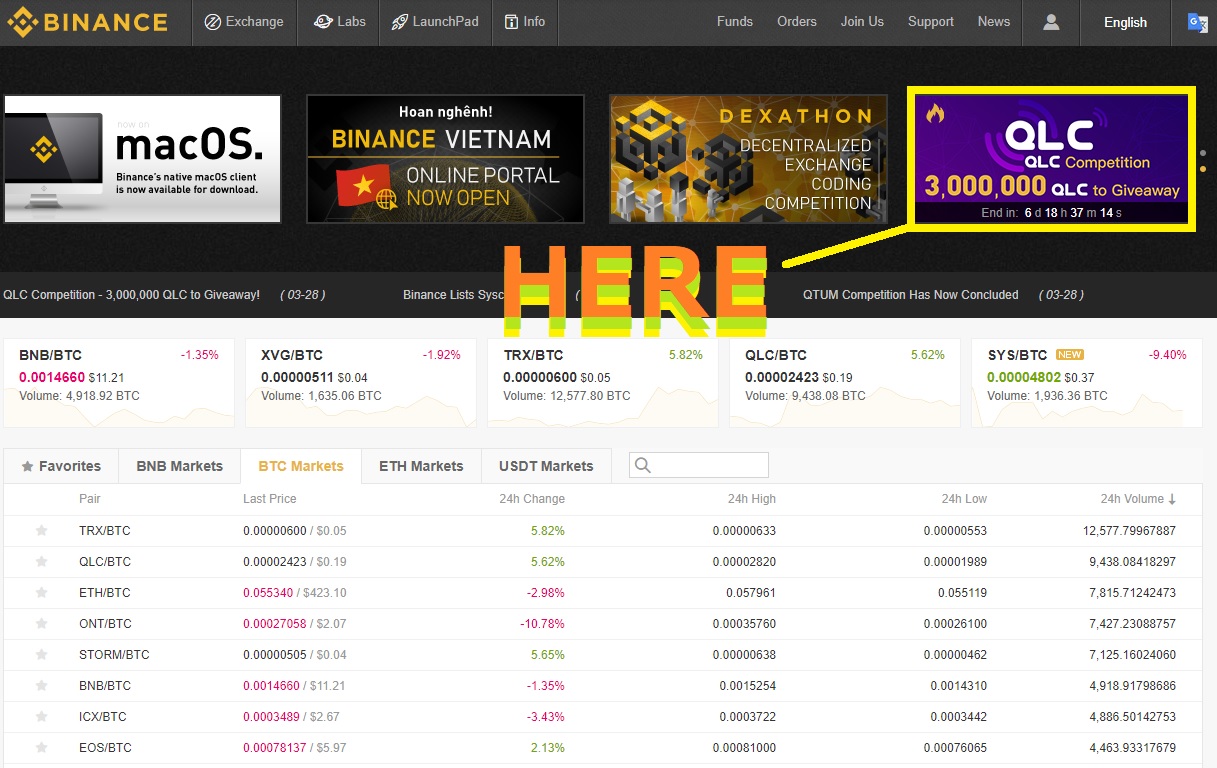1217x768 pixels.
Task: Click the ICX/BTC last price 0.0003489
Action: click(271, 717)
